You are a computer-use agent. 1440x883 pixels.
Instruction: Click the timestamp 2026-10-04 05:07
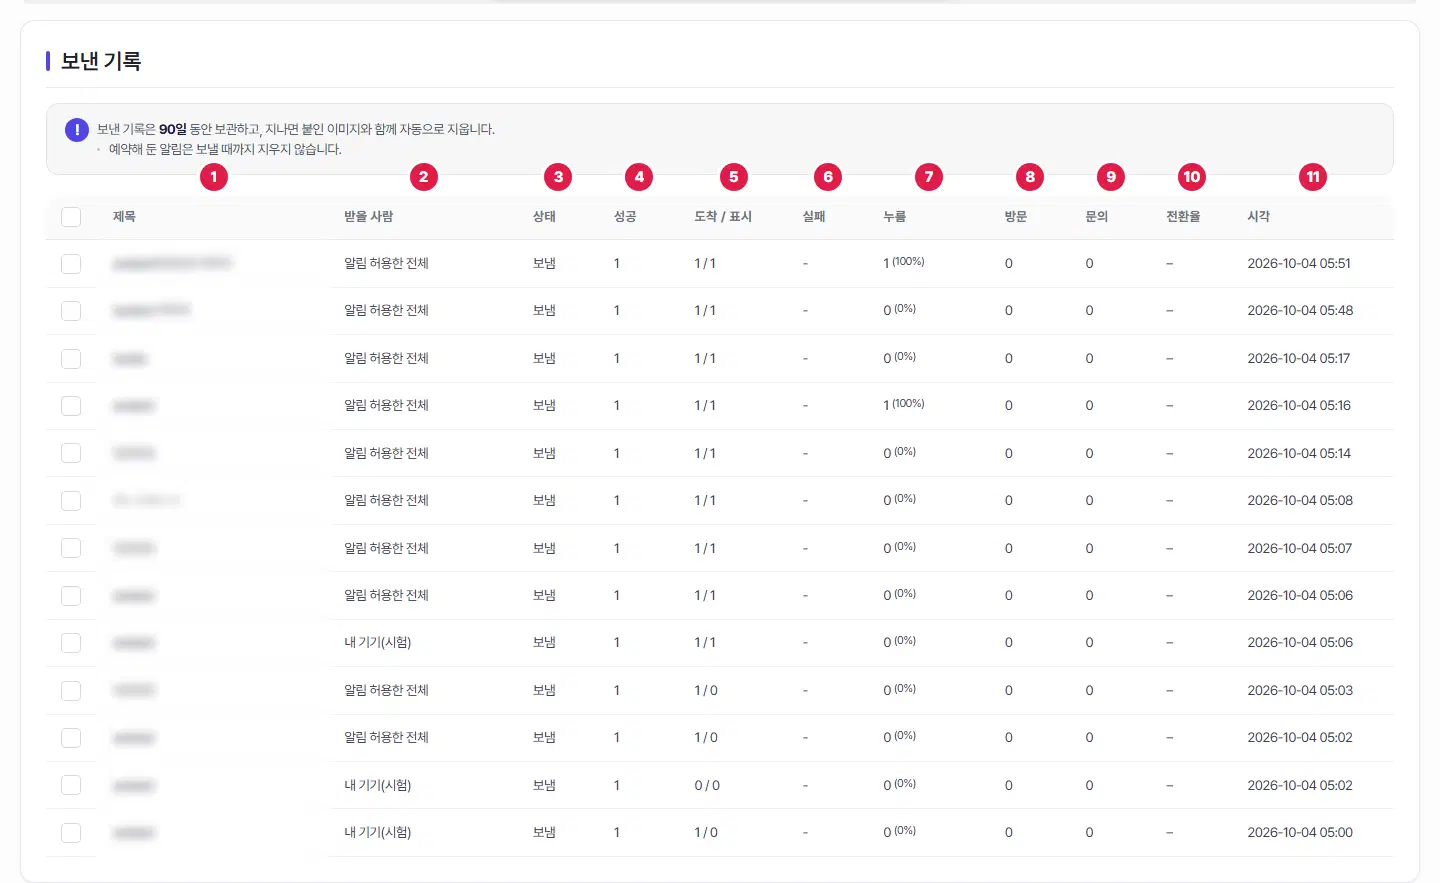(1300, 549)
